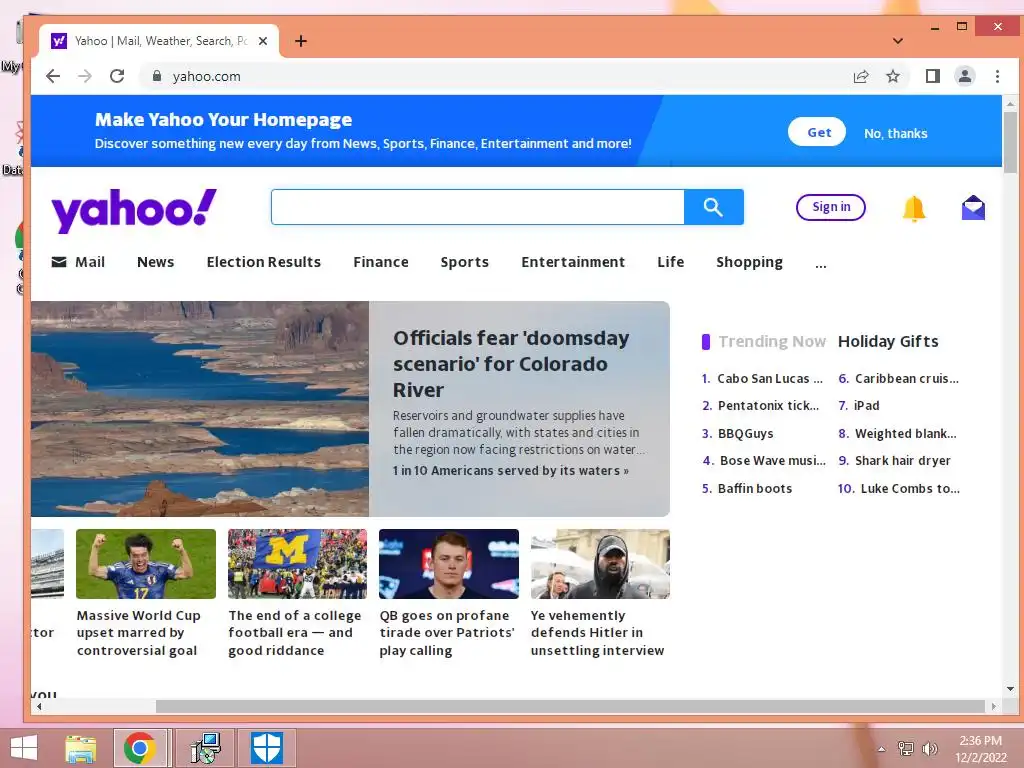Open a new tab with plus icon
Image resolution: width=1024 pixels, height=768 pixels.
[x=300, y=41]
